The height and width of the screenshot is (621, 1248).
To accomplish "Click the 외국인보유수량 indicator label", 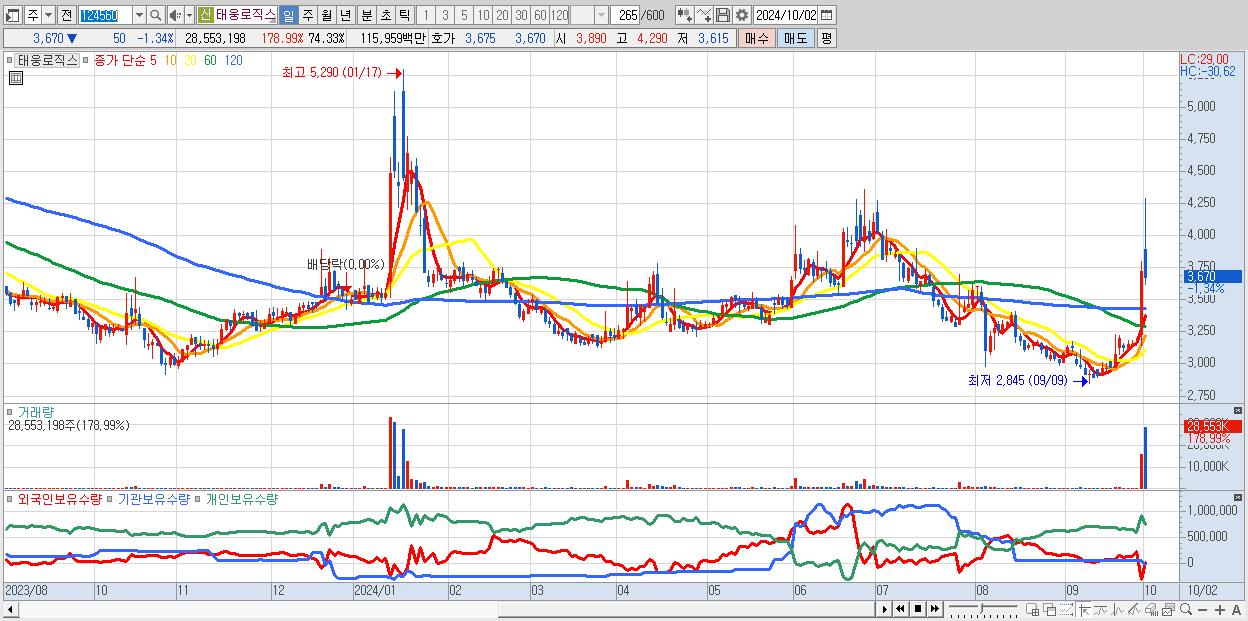I will tap(60, 498).
